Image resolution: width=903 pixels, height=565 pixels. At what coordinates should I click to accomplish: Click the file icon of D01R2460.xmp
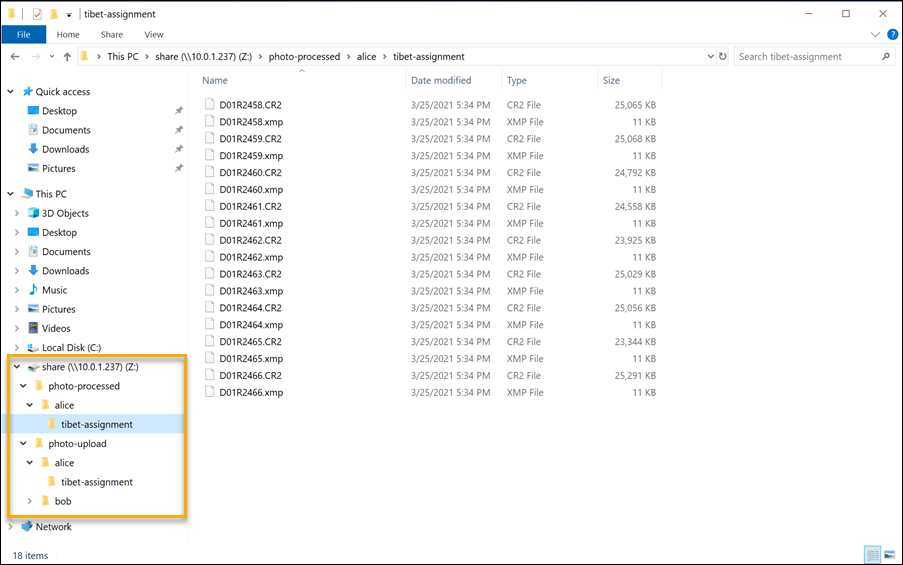pos(210,189)
